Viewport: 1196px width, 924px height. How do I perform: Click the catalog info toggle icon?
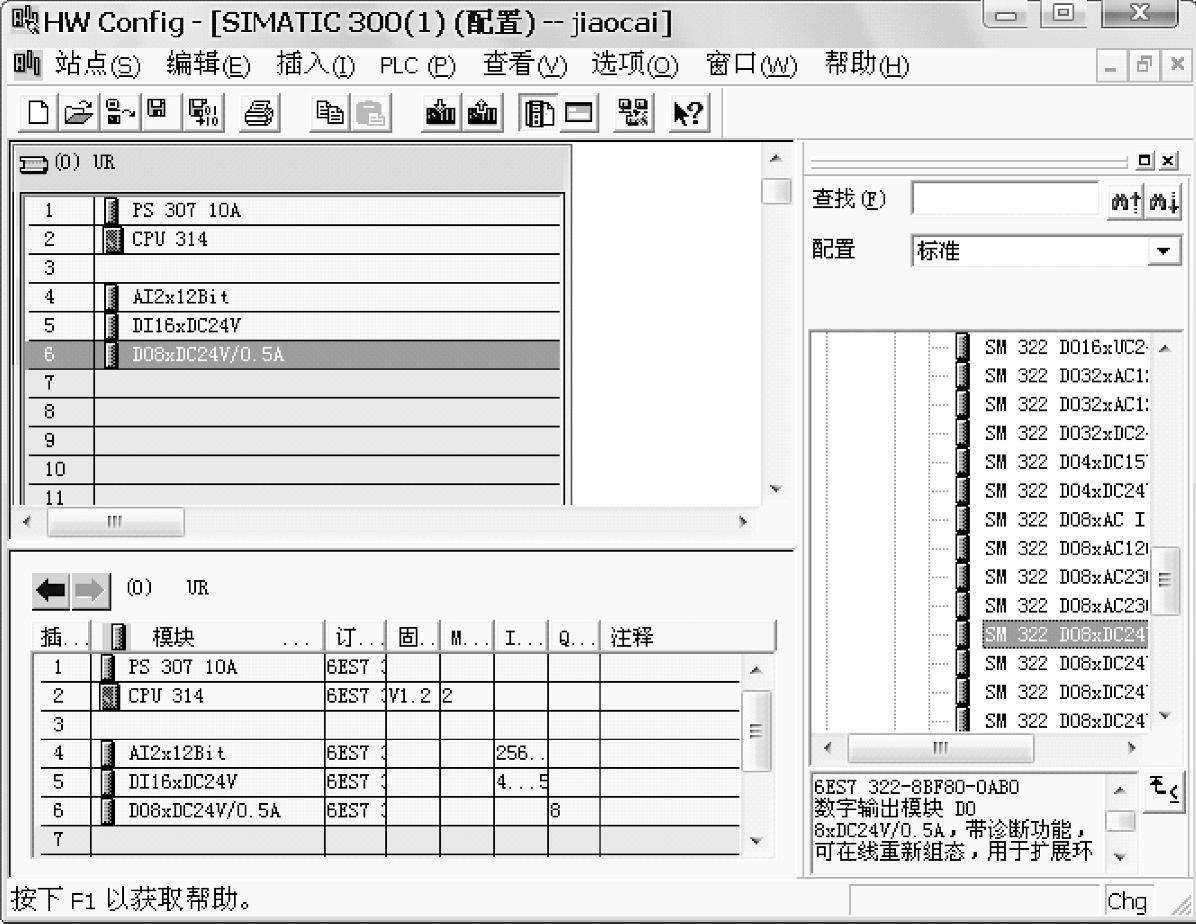[1165, 791]
